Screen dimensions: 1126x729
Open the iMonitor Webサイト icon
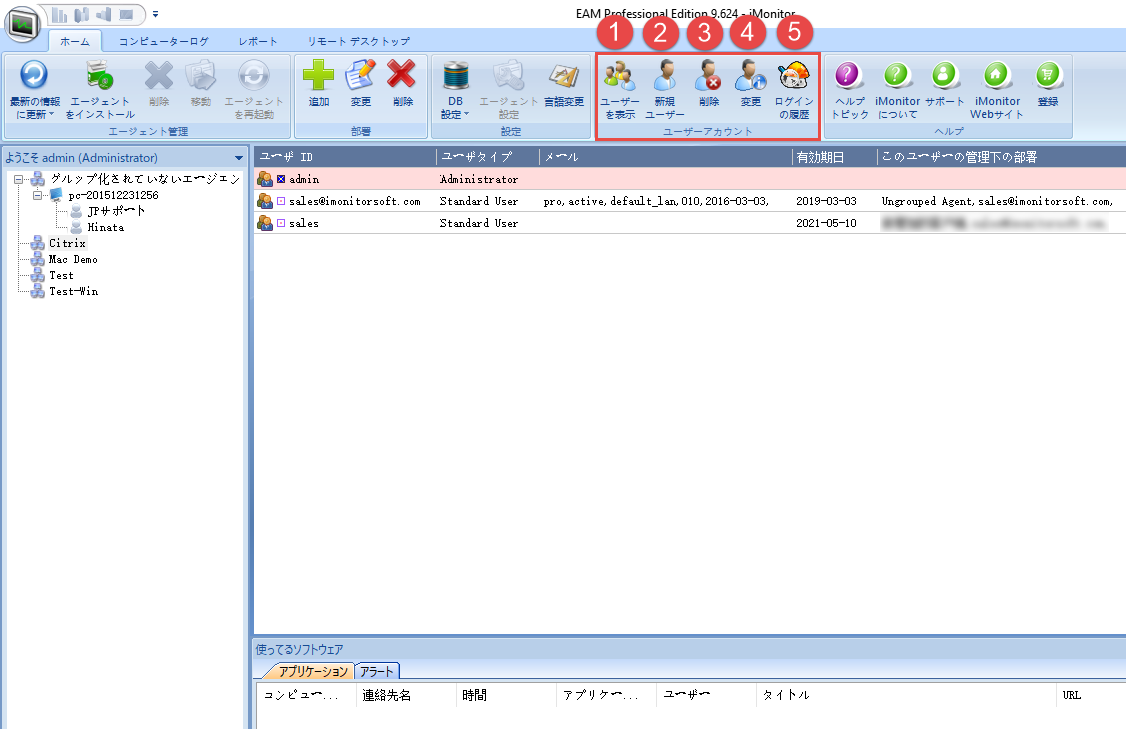(997, 75)
